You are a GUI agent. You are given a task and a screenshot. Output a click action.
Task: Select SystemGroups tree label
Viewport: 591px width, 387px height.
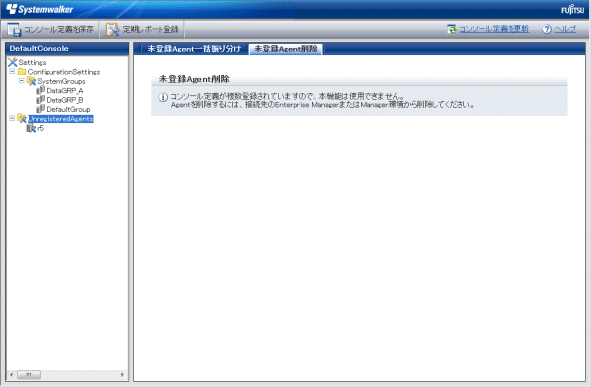(61, 81)
